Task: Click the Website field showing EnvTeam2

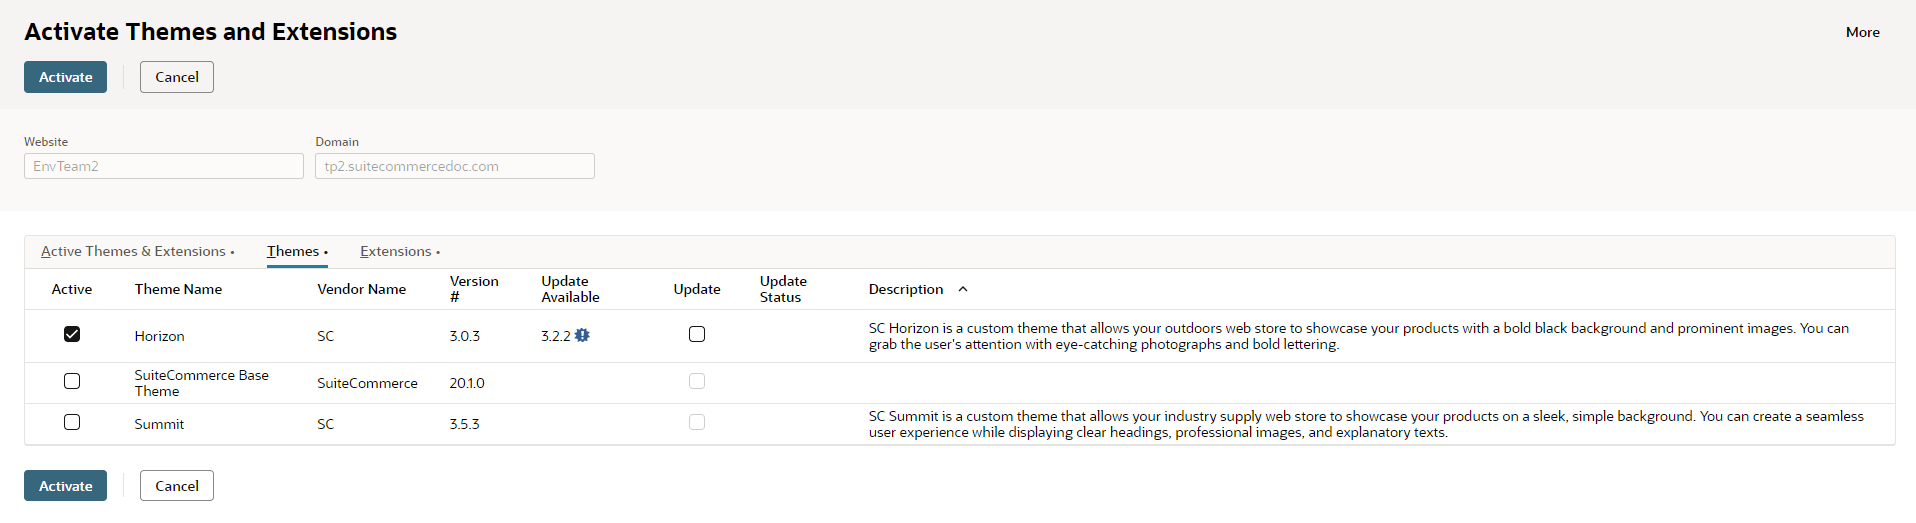Action: [x=164, y=166]
